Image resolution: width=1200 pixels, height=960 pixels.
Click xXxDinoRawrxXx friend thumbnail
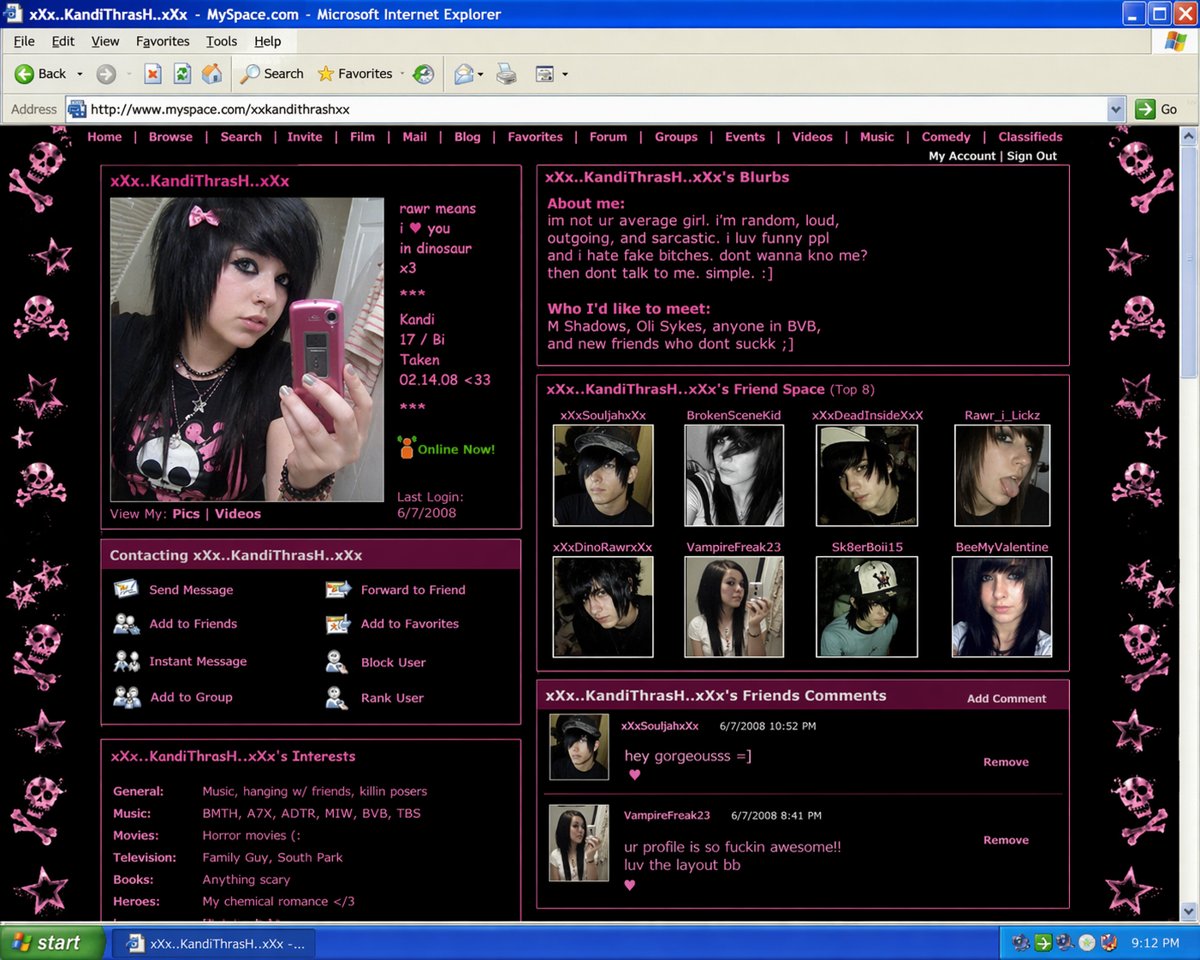click(603, 607)
